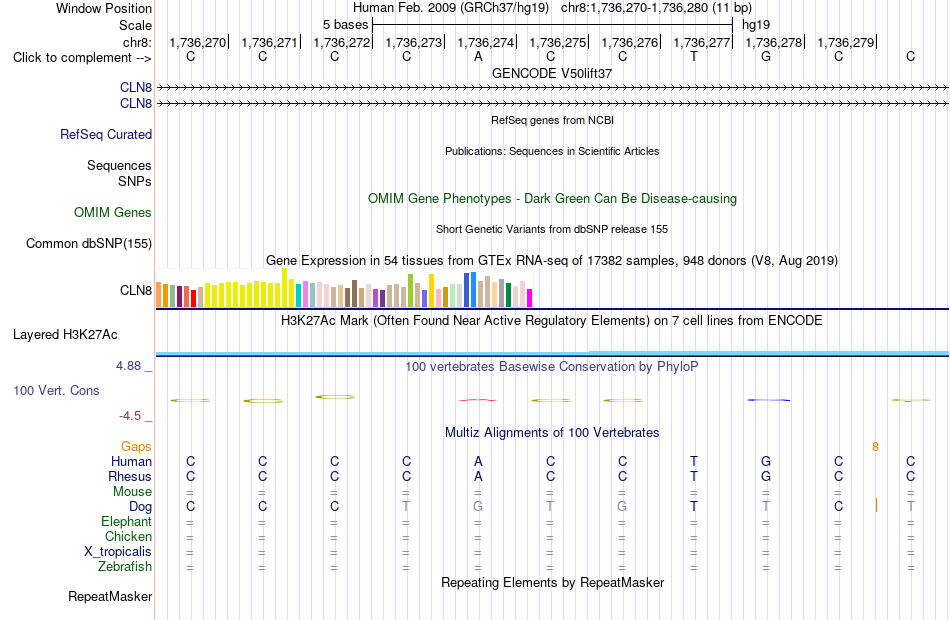Image resolution: width=950 pixels, height=620 pixels.
Task: Click the 'hg19' label by the scale bar
Action: tap(756, 25)
